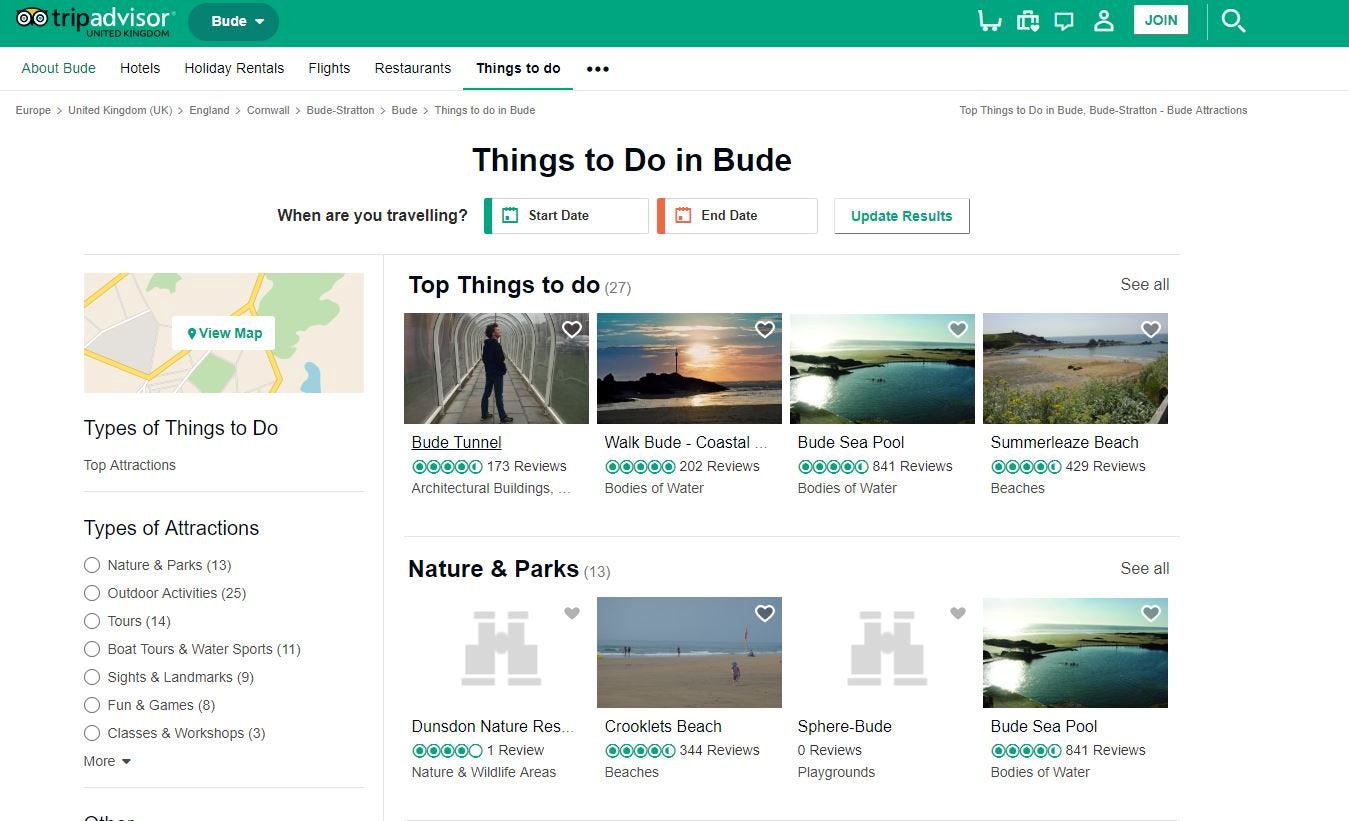This screenshot has width=1349, height=821.
Task: Click the End Date field
Action: coord(738,215)
